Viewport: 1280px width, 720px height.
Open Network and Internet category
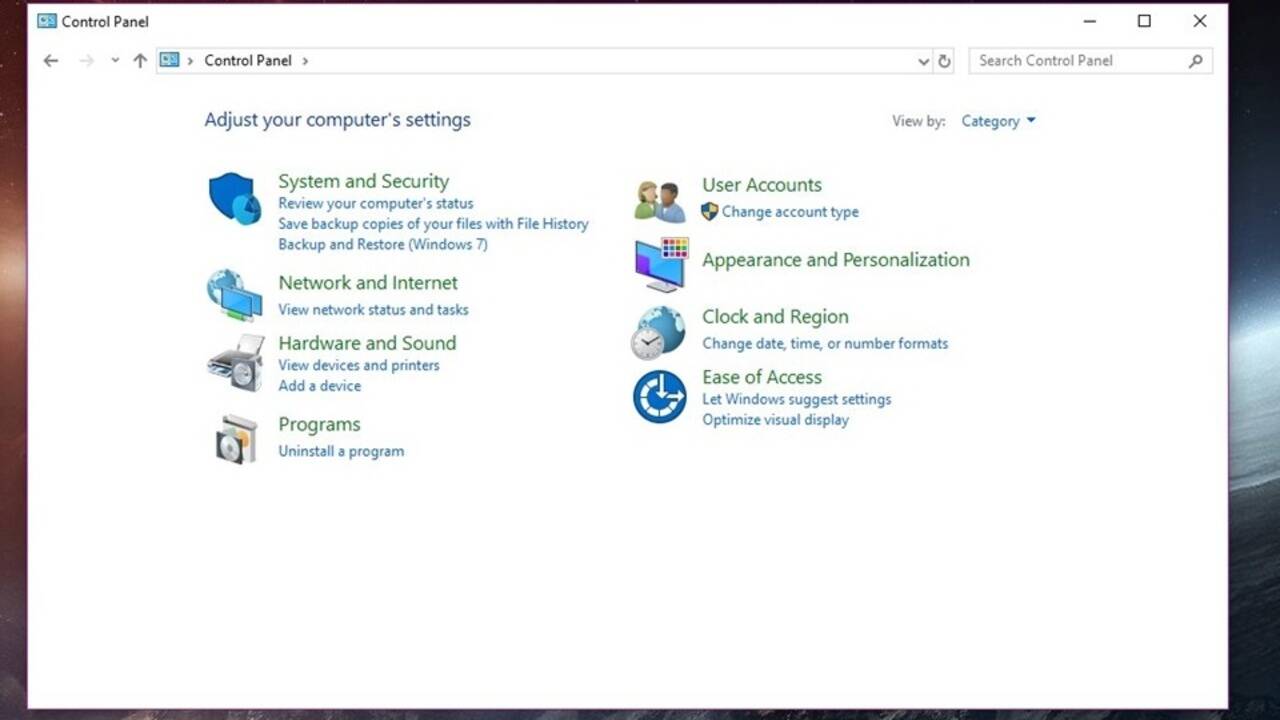[368, 283]
